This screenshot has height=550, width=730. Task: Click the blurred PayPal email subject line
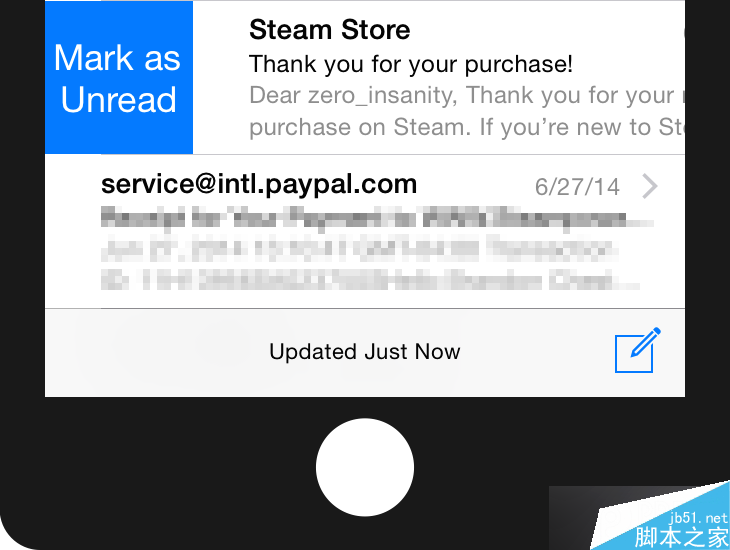coord(377,218)
